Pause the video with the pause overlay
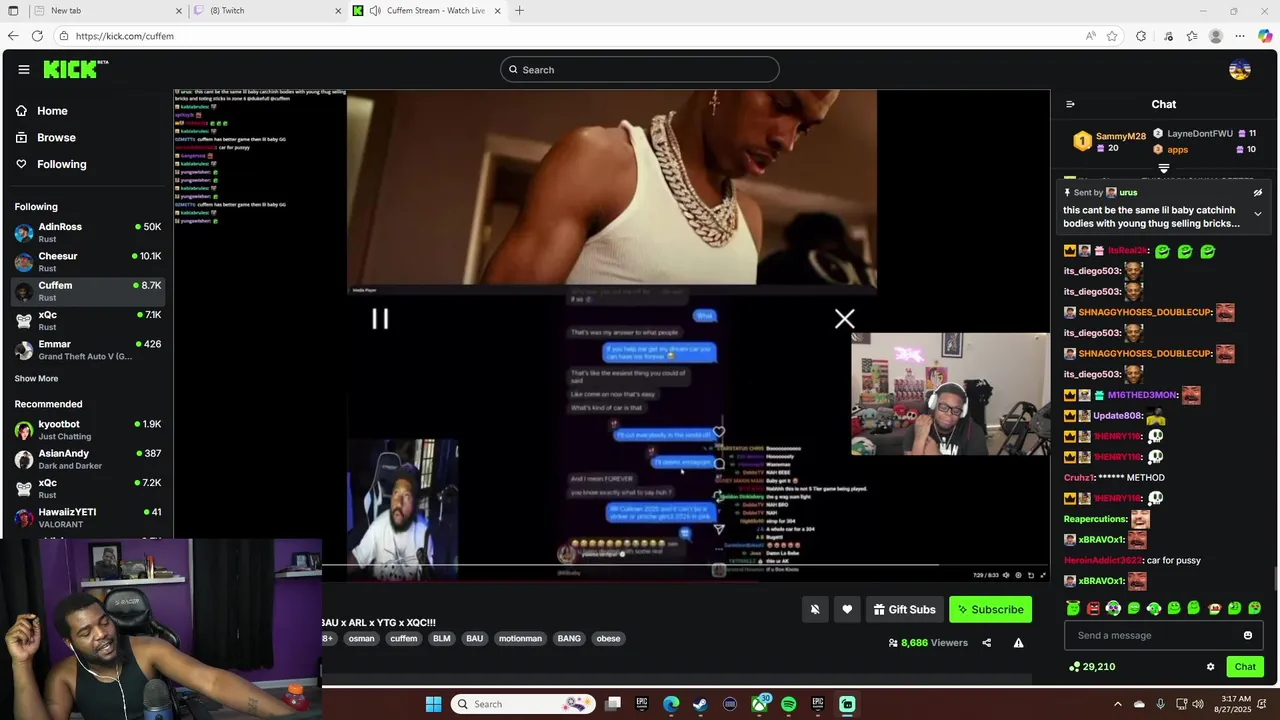The image size is (1280, 720). 380,319
